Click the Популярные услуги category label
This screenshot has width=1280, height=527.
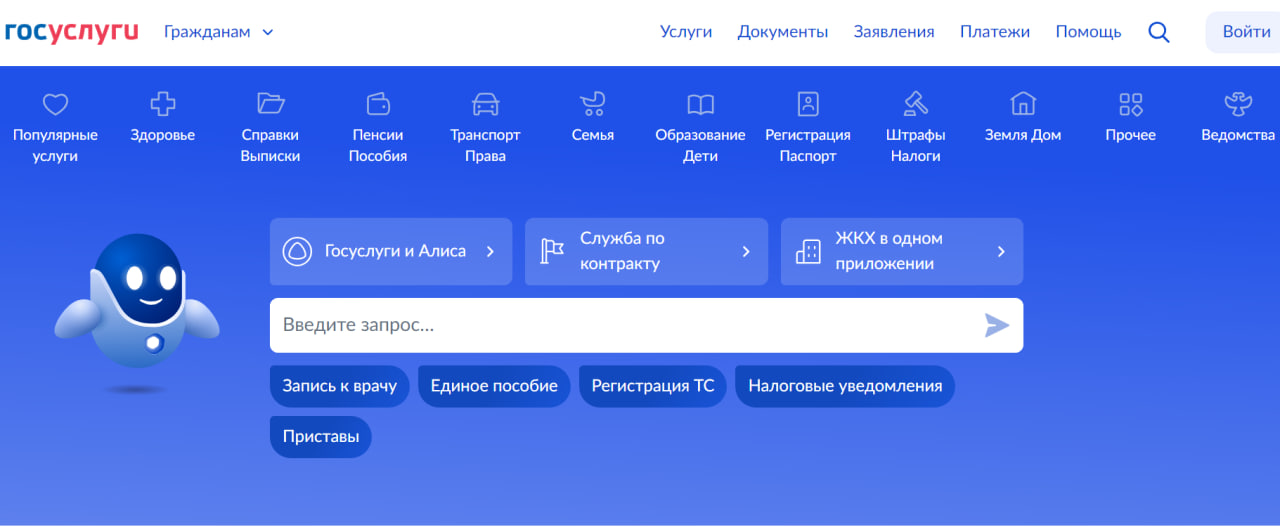(x=55, y=145)
